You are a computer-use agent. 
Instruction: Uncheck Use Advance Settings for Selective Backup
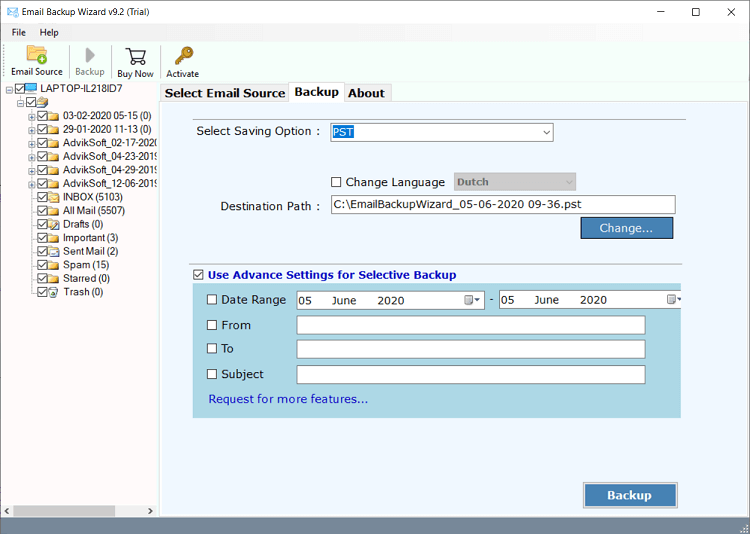coord(199,275)
